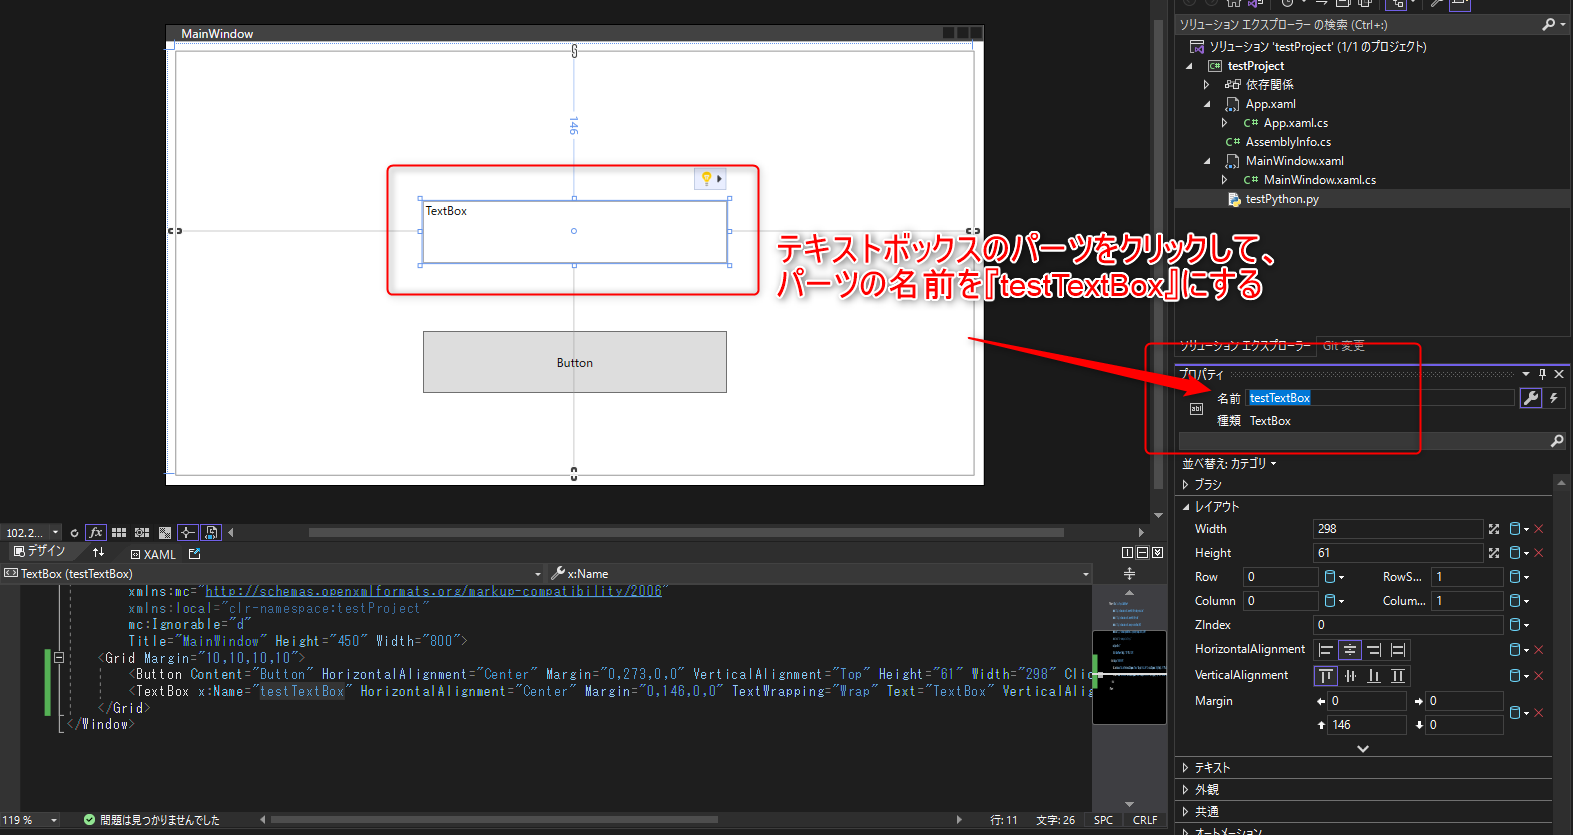Toggle snapping to snaplines in designer
This screenshot has width=1573, height=835.
[188, 533]
